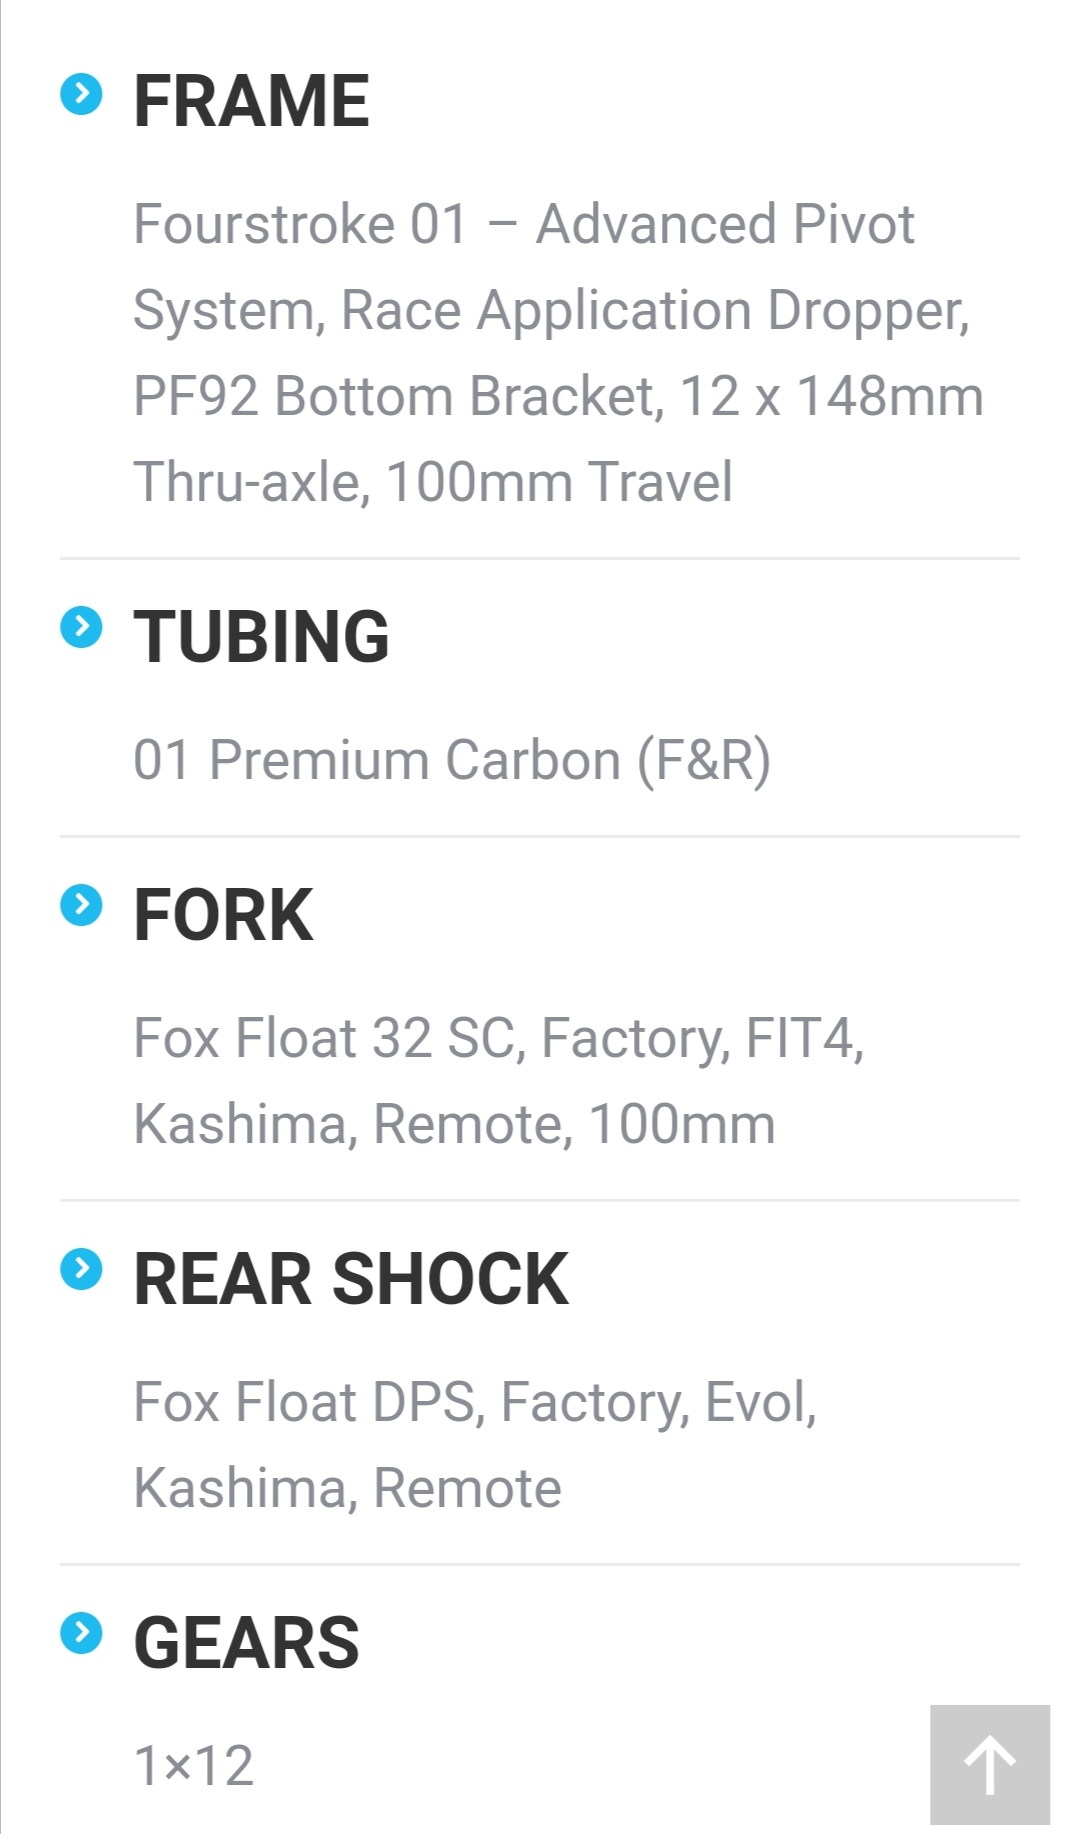Image resolution: width=1080 pixels, height=1834 pixels.
Task: Click the Fourstroke 01 frame description text
Action: [x=557, y=352]
